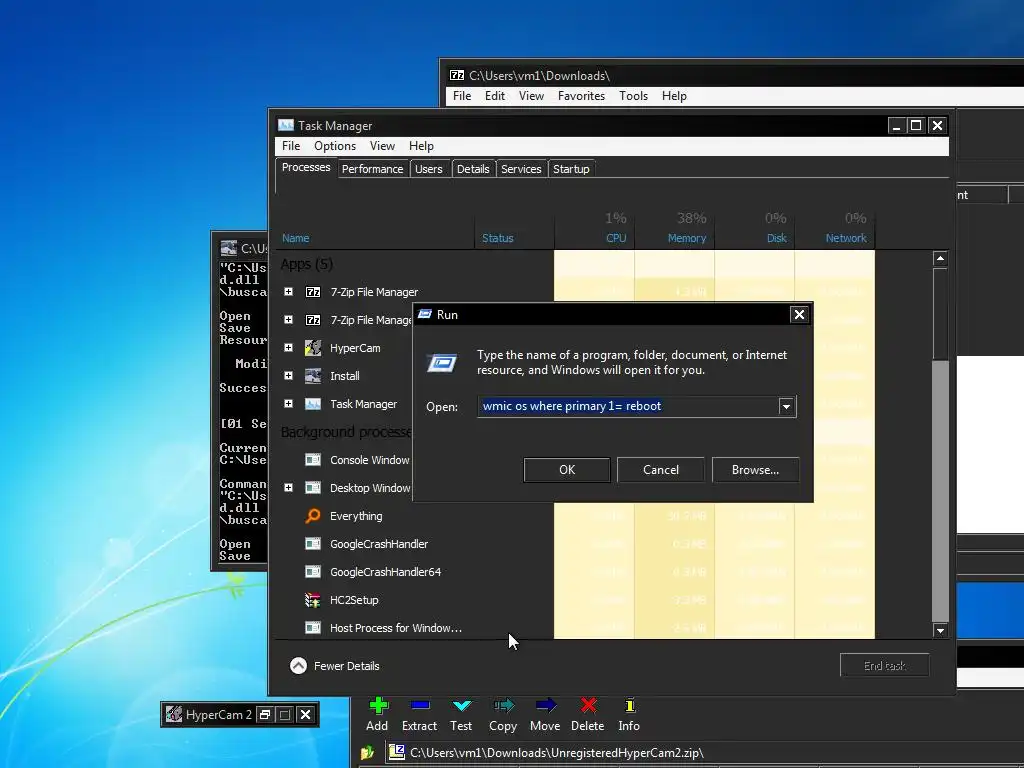Click the command prompt window title icon
The width and height of the screenshot is (1024, 768).
(229, 248)
